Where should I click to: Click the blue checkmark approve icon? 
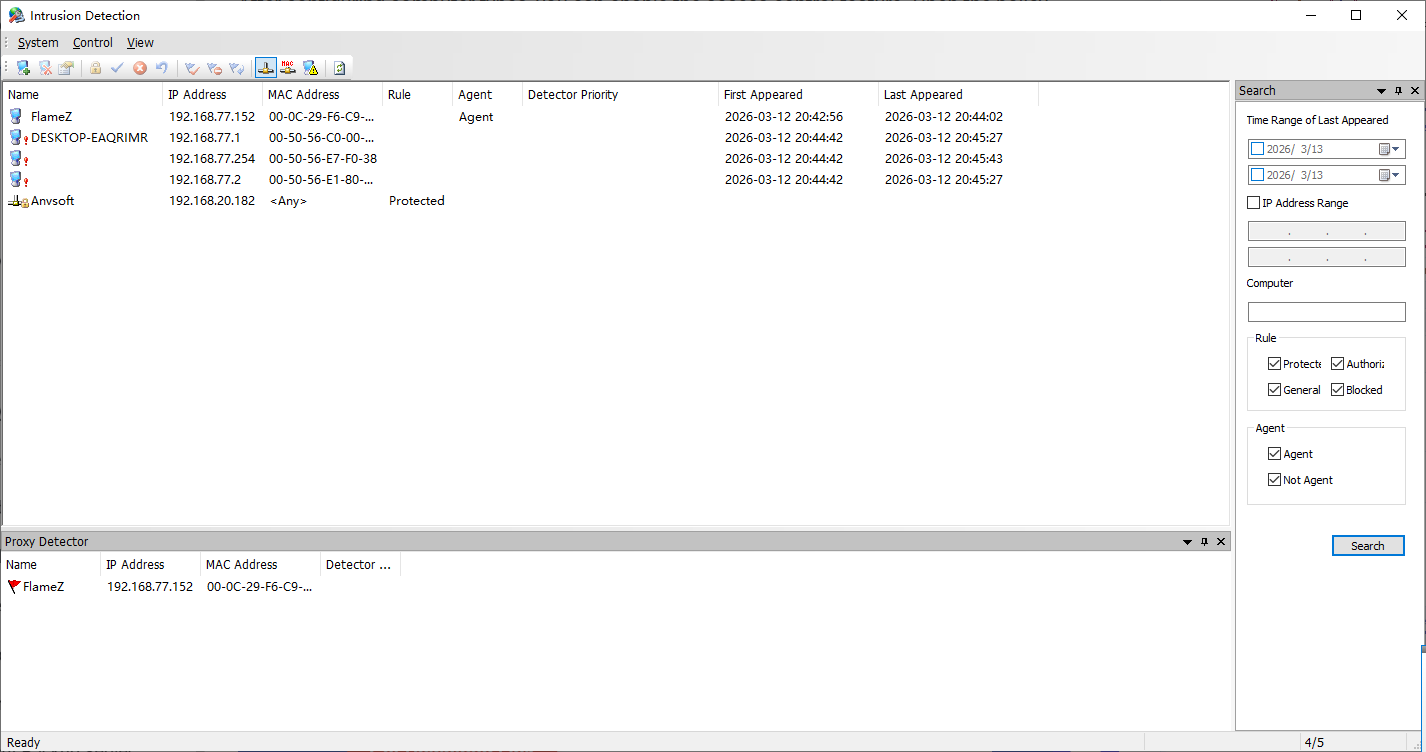click(x=116, y=67)
